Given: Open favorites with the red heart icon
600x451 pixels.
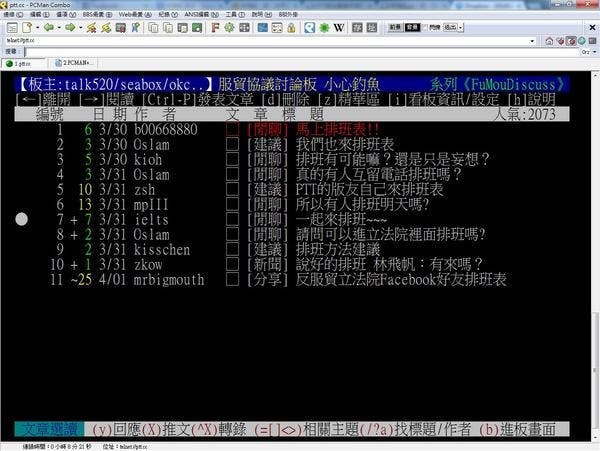Looking at the screenshot, I should [560, 41].
